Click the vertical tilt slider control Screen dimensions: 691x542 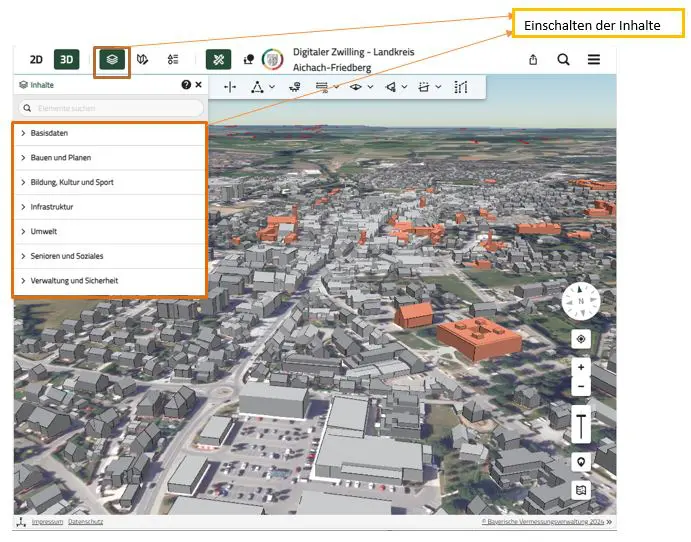[581, 425]
